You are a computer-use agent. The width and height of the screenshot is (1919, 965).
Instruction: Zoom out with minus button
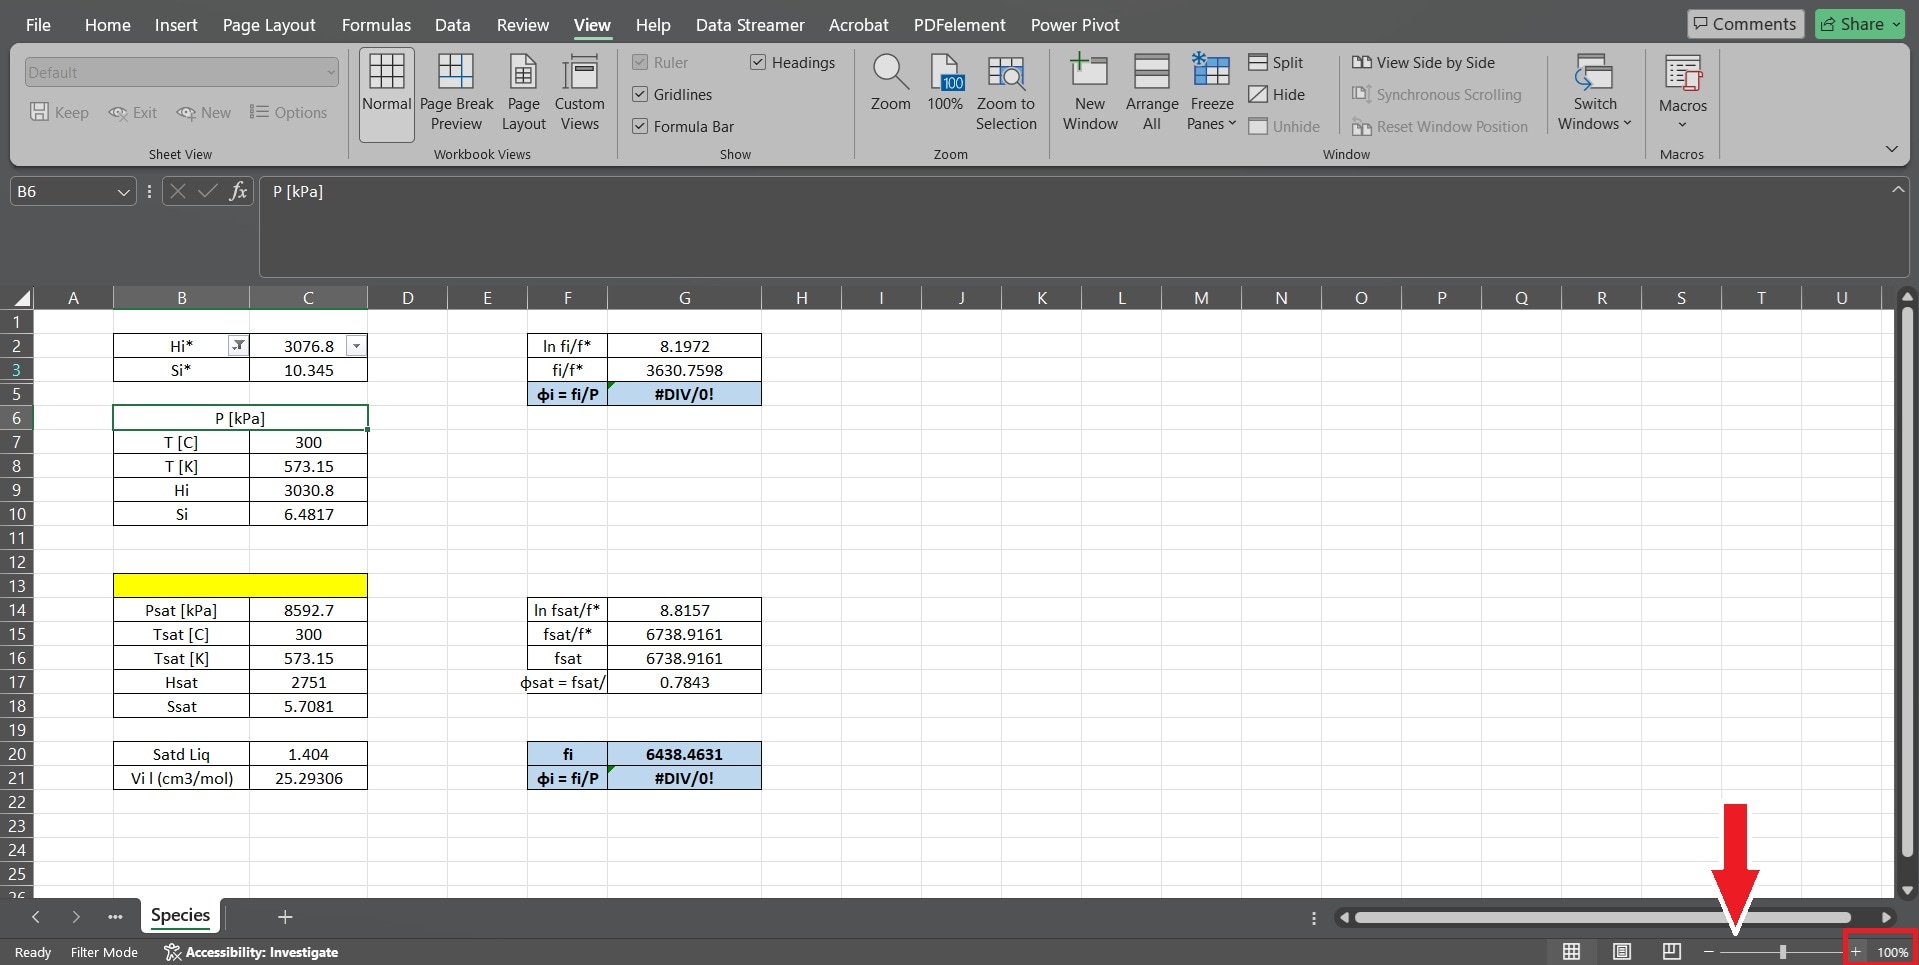click(x=1709, y=952)
